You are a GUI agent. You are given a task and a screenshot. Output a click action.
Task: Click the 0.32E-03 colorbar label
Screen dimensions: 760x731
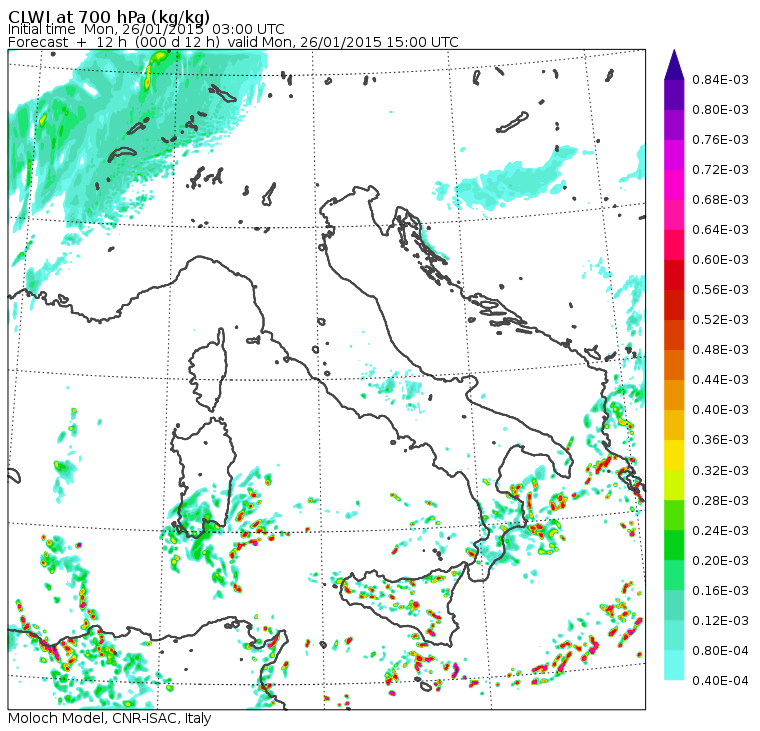[720, 471]
